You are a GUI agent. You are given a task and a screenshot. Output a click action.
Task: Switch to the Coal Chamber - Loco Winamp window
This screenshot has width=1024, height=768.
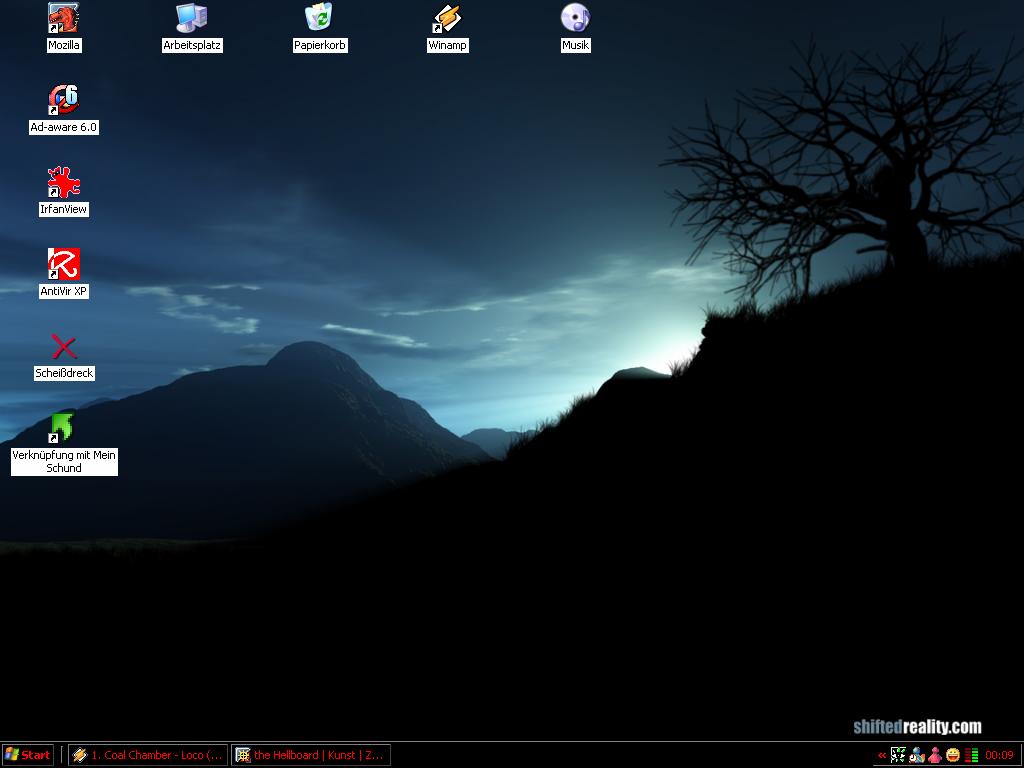pyautogui.click(x=148, y=755)
